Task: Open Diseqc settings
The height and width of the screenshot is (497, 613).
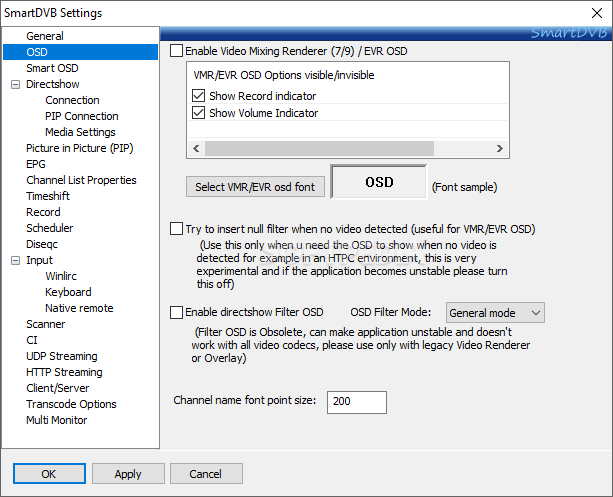Action: coord(42,244)
